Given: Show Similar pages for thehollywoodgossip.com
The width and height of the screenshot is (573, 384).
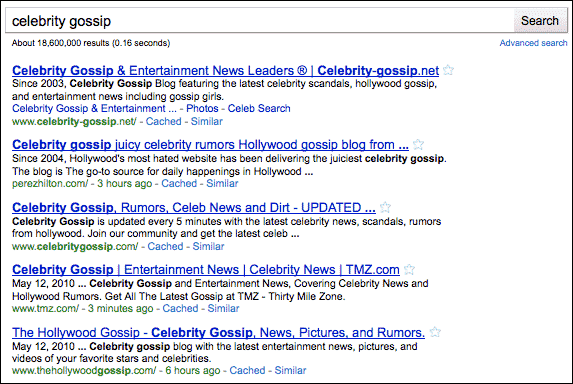Looking at the screenshot, I should tap(290, 370).
